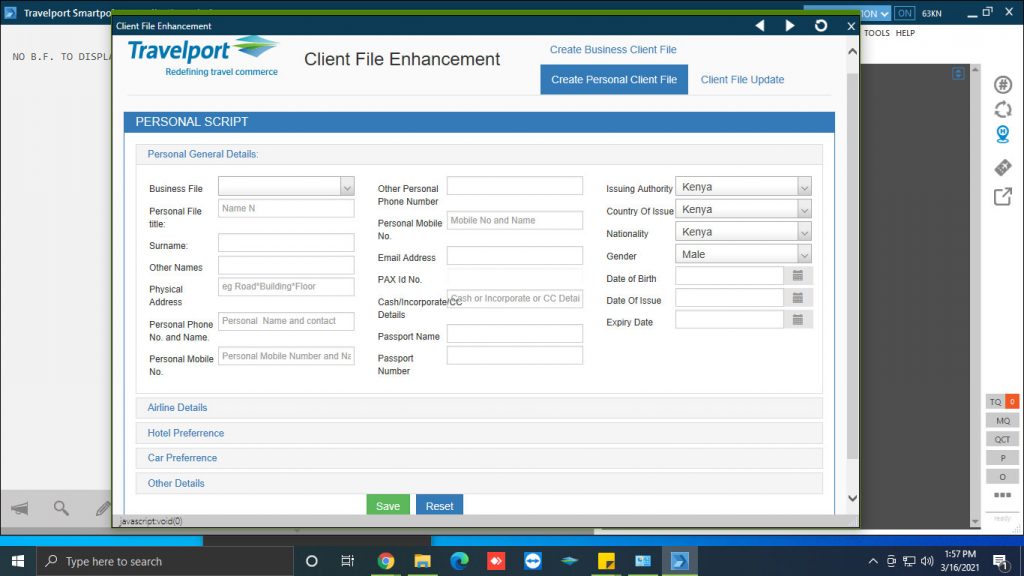The width and height of the screenshot is (1024, 576).
Task: Refresh the Client File Enhancement dialog
Action: coord(821,25)
